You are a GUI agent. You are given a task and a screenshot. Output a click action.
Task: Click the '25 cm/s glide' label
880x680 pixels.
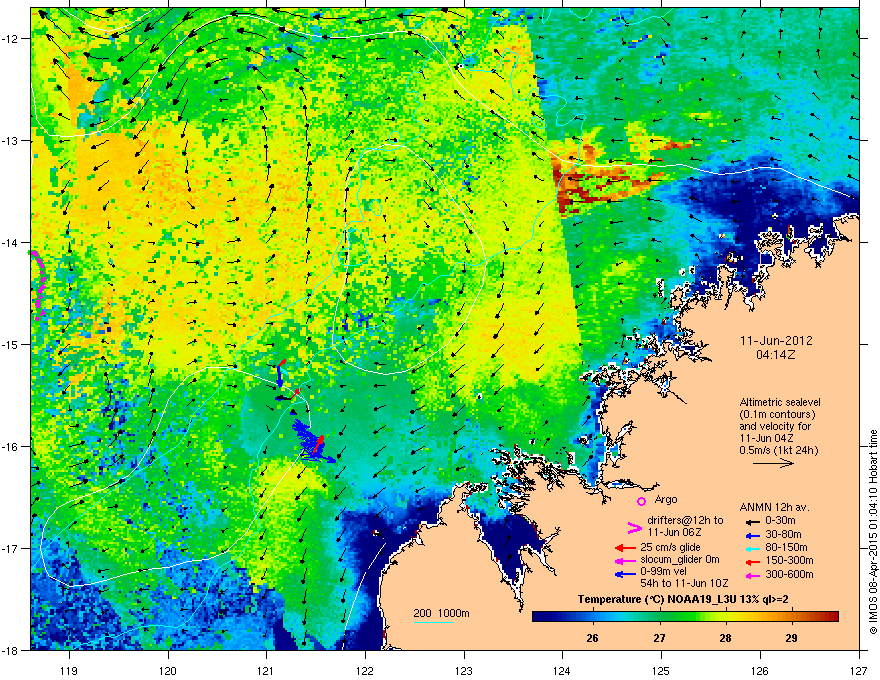pos(670,547)
